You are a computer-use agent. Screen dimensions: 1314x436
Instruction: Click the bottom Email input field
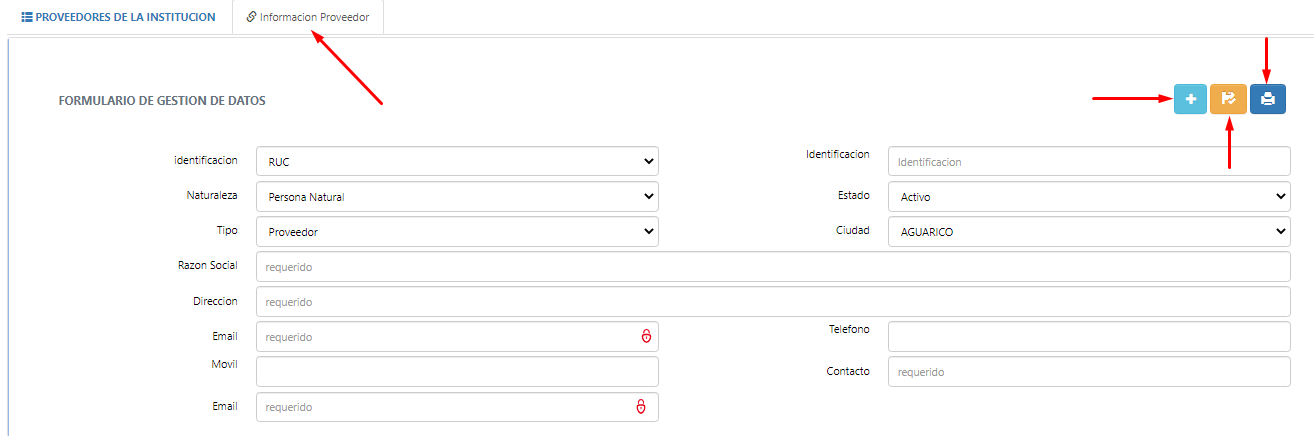click(x=457, y=407)
